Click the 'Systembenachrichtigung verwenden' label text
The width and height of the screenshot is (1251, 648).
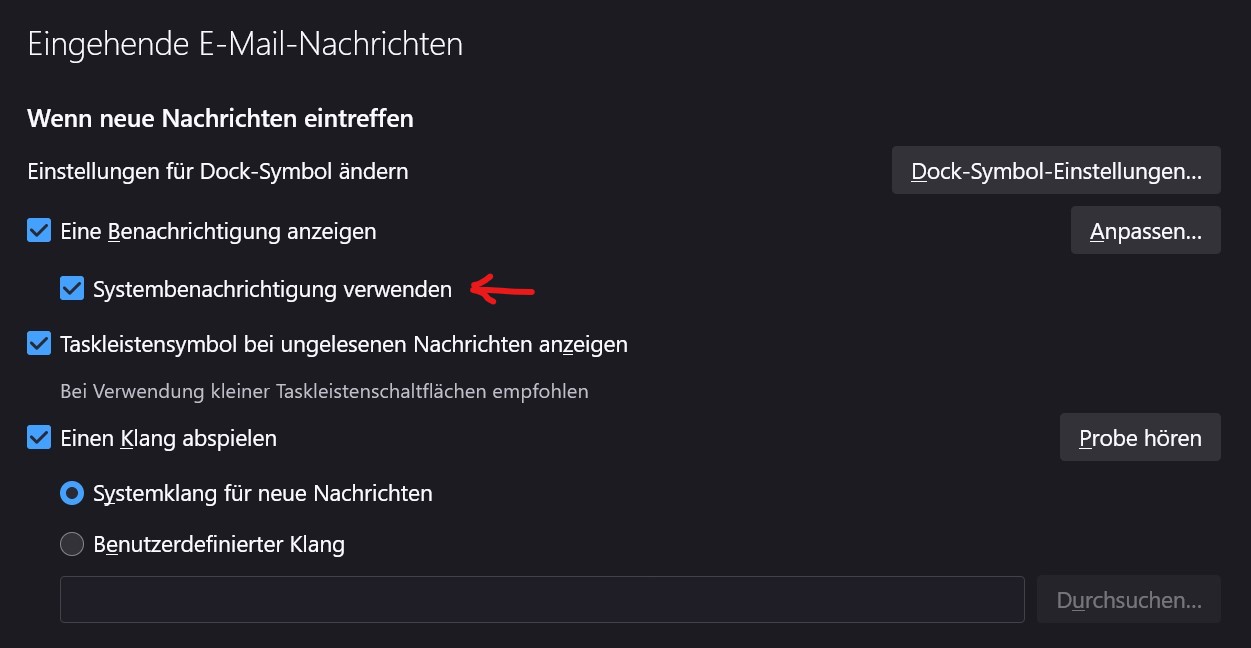272,289
